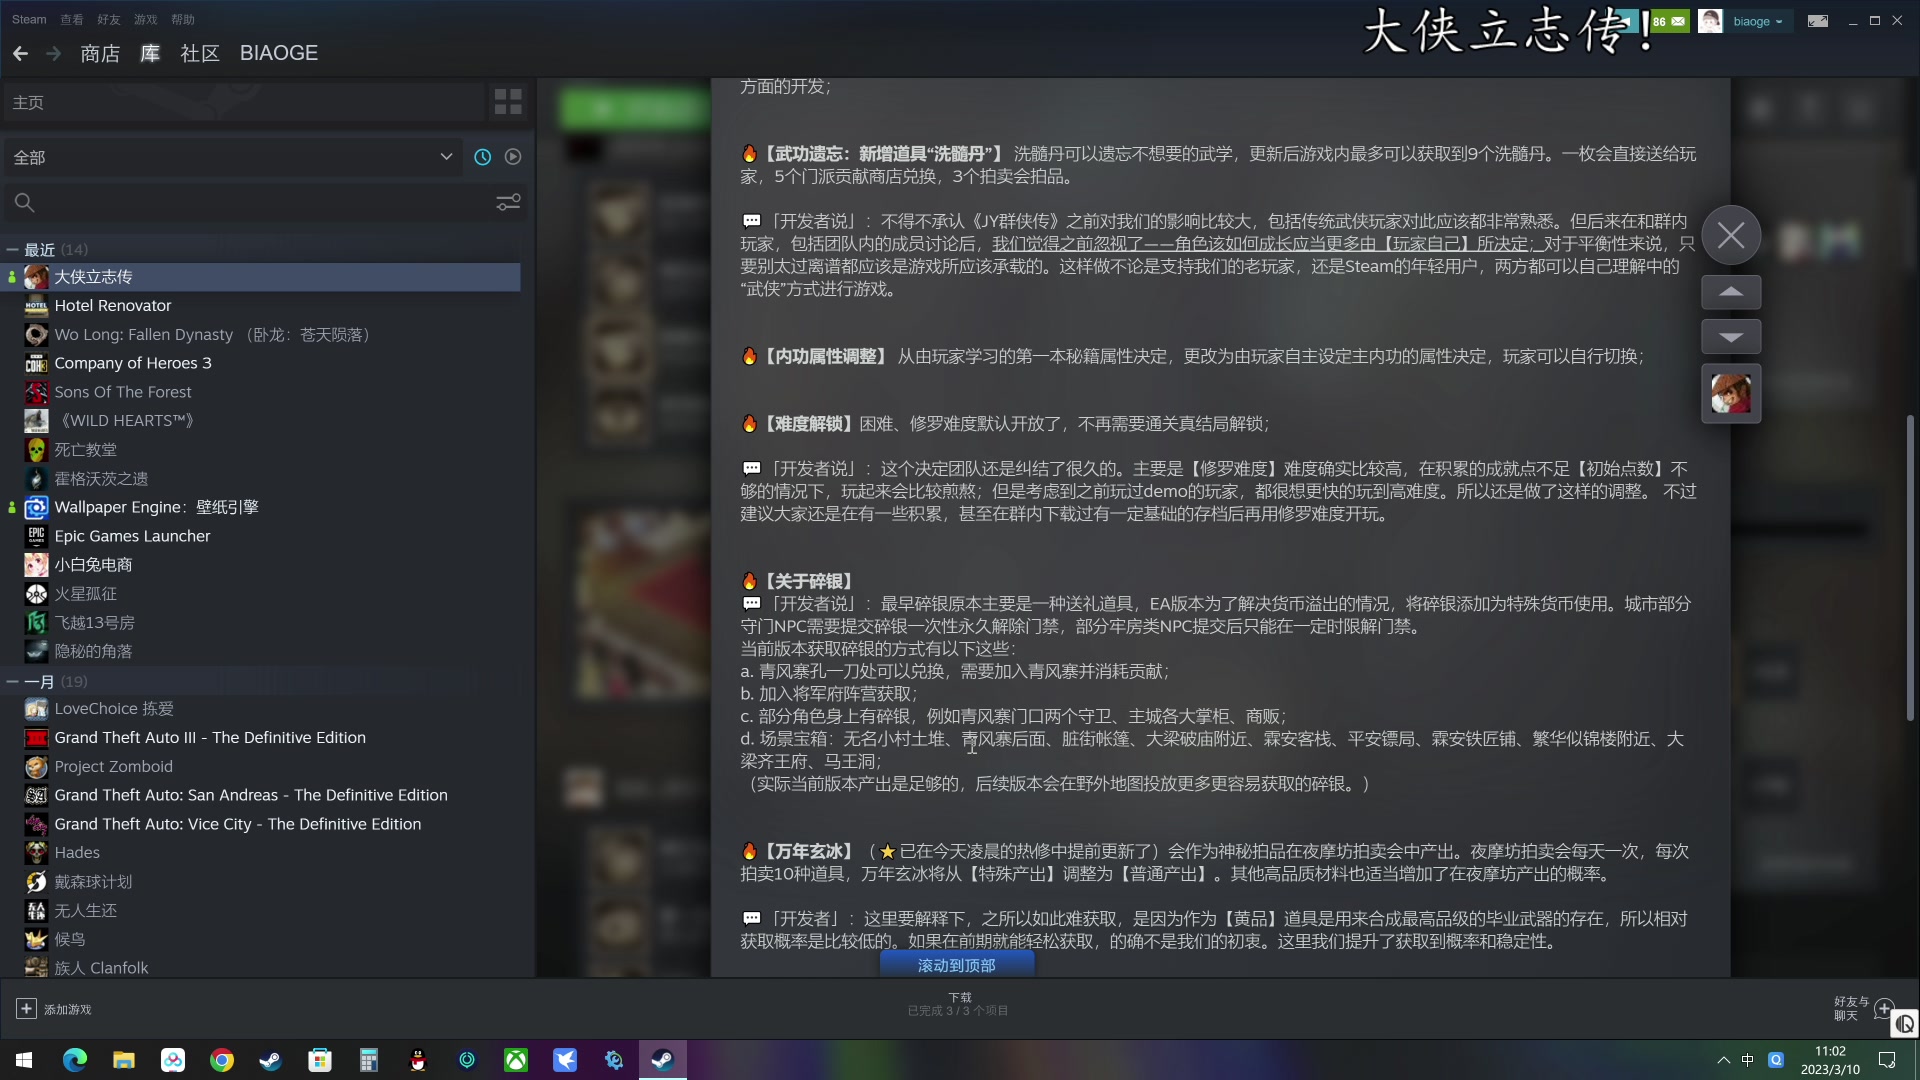This screenshot has width=1920, height=1080.
Task: Open the game thumbnail in overlay controls
Action: coord(1731,394)
